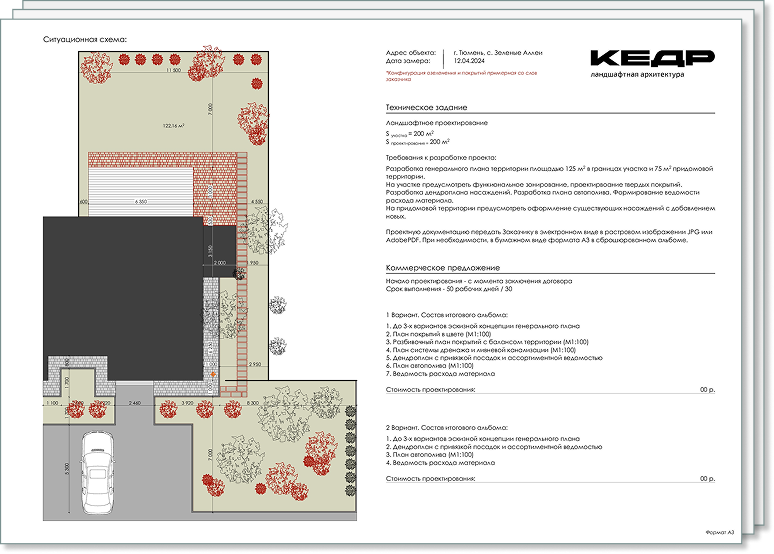The width and height of the screenshot is (774, 554).
Task: Click '2 Вариант. Состав итогового альбома' heading
Action: click(x=447, y=426)
